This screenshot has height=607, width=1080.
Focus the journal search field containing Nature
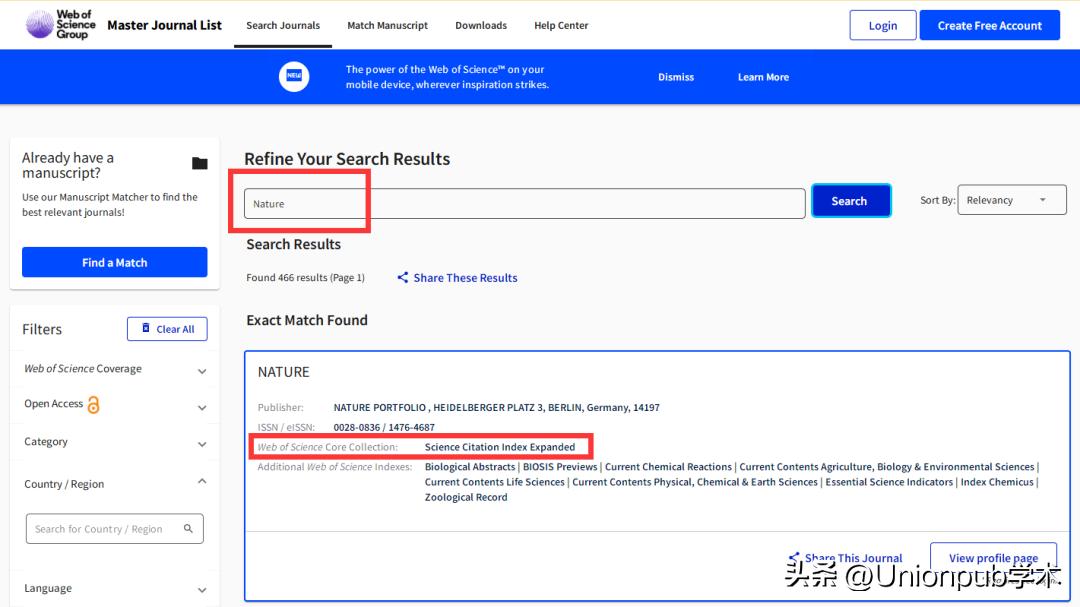click(x=524, y=203)
